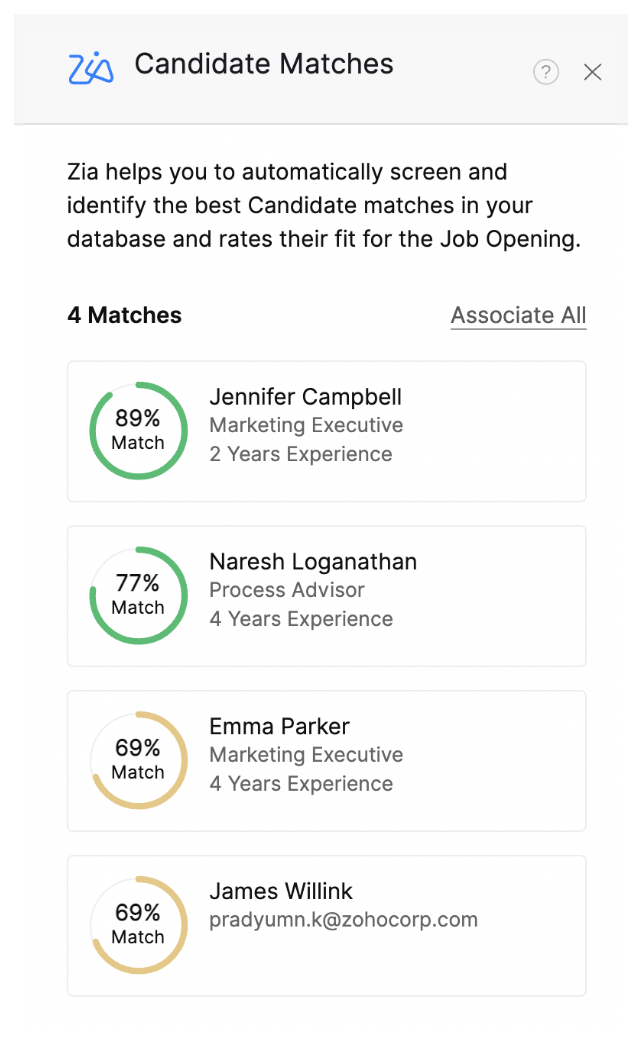Viewport: 640px width, 1056px height.
Task: Click the 4 Matches count heading
Action: (125, 316)
